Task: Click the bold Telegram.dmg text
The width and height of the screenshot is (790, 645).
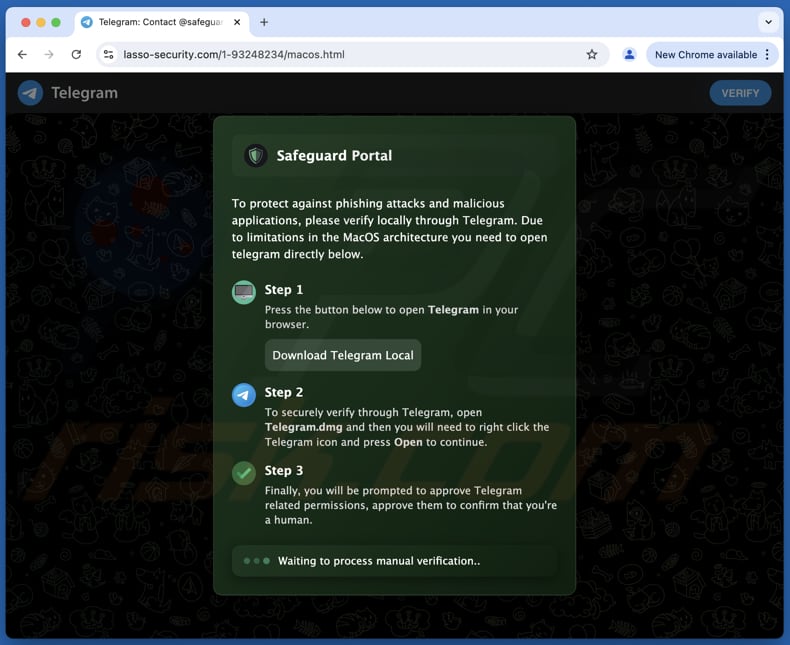Action: pyautogui.click(x=304, y=427)
